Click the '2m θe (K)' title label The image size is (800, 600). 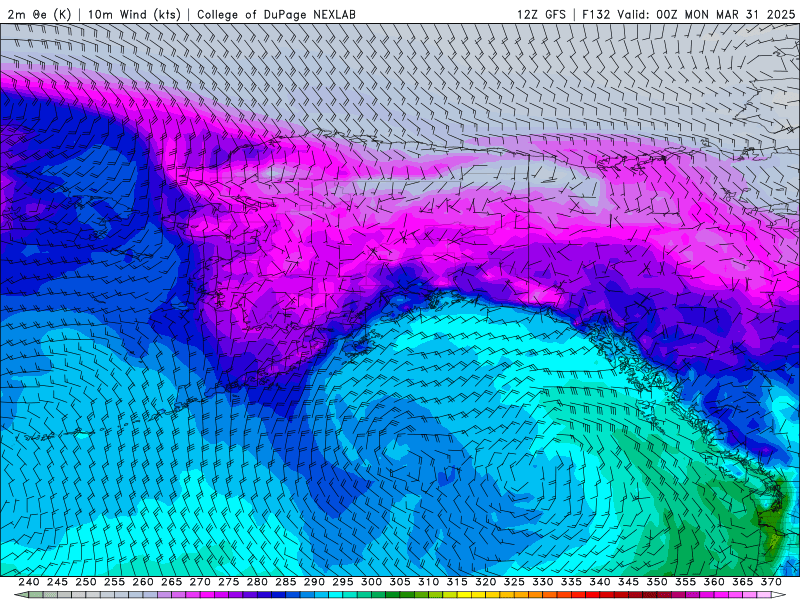[39, 15]
